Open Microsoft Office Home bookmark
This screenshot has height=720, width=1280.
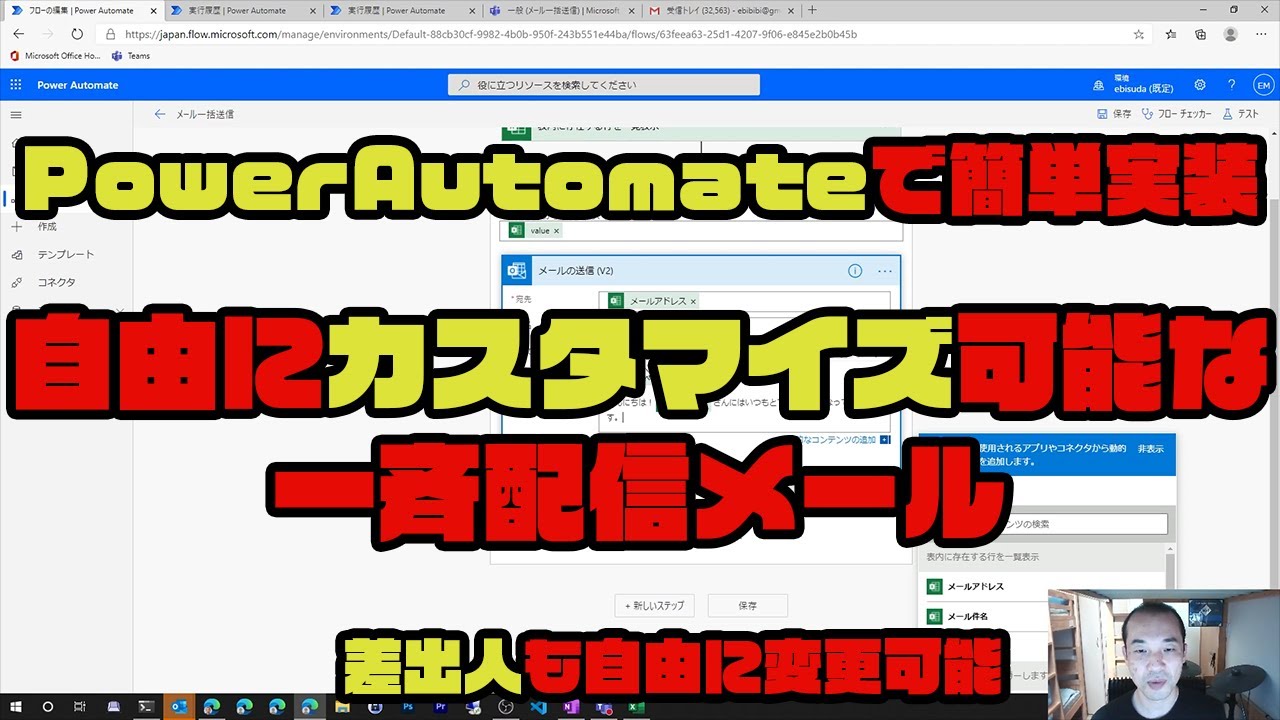tap(54, 56)
